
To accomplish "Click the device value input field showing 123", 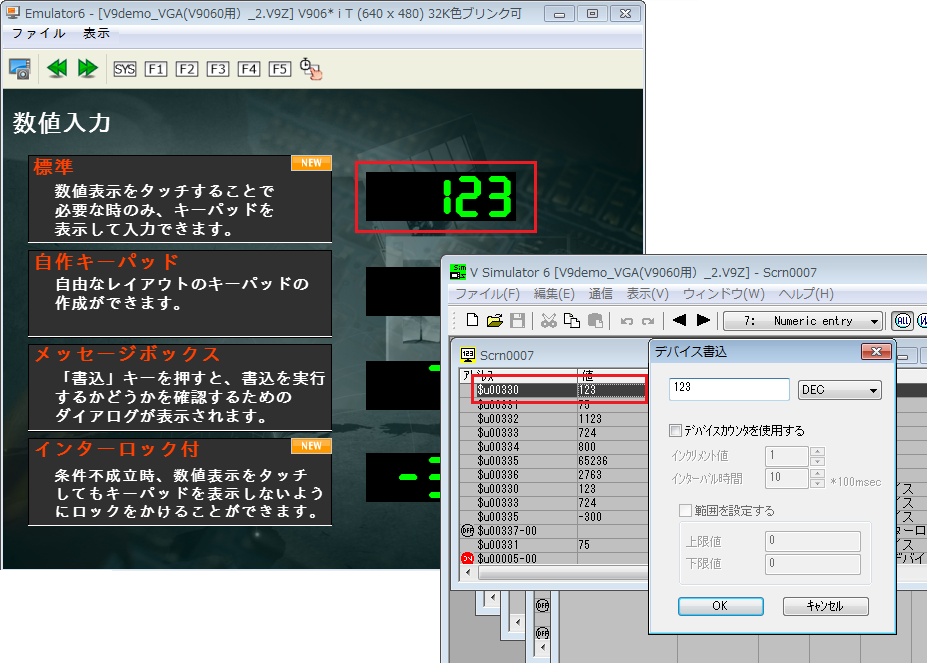I will click(729, 389).
